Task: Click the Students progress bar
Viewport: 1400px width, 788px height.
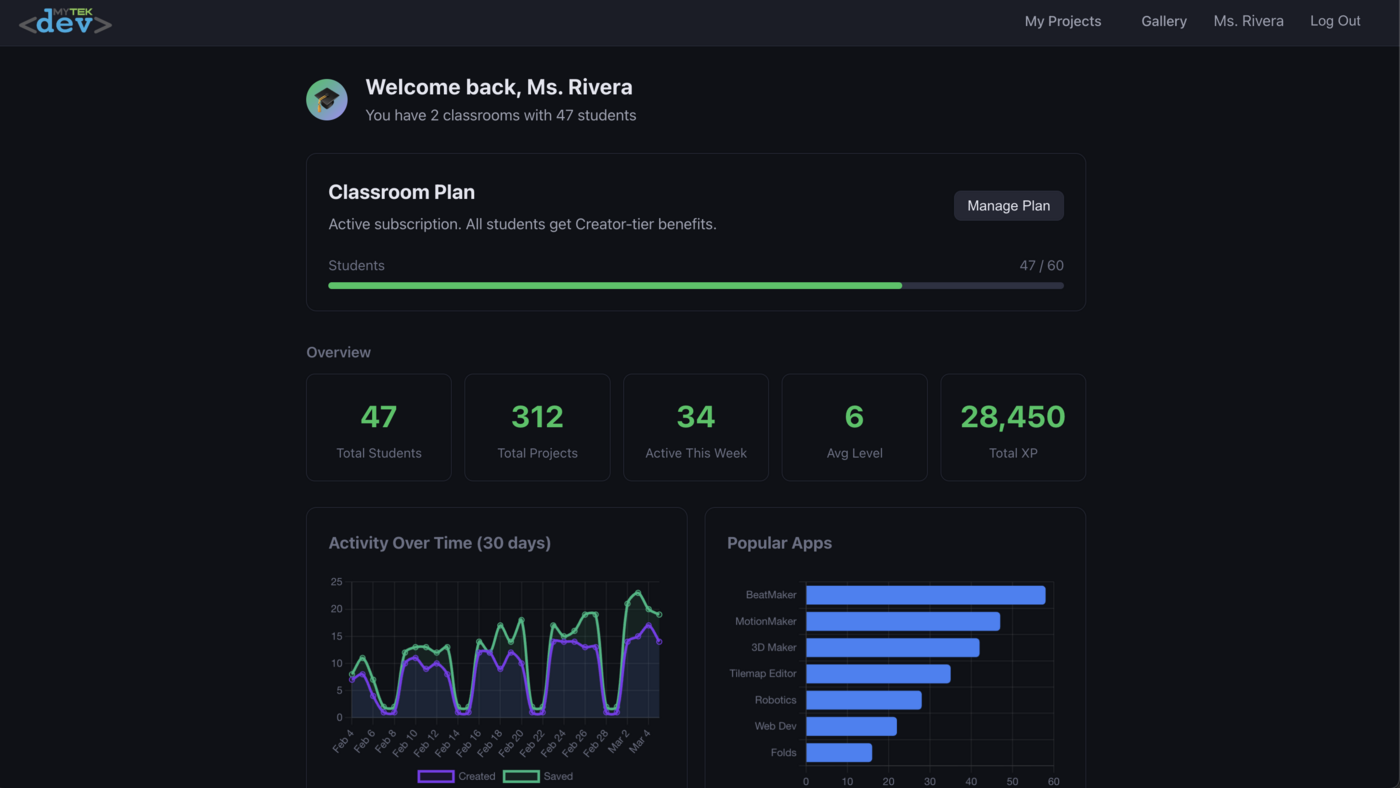Action: point(696,285)
